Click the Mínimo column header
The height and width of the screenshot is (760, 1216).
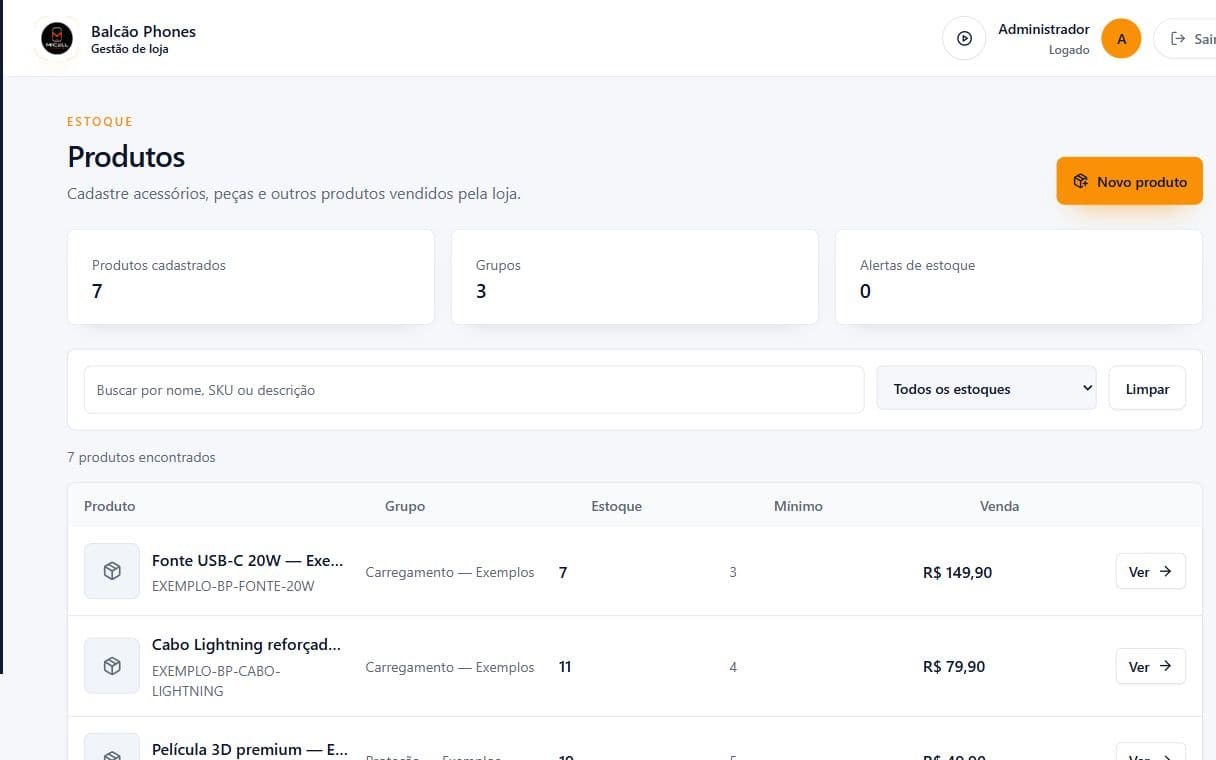click(798, 506)
